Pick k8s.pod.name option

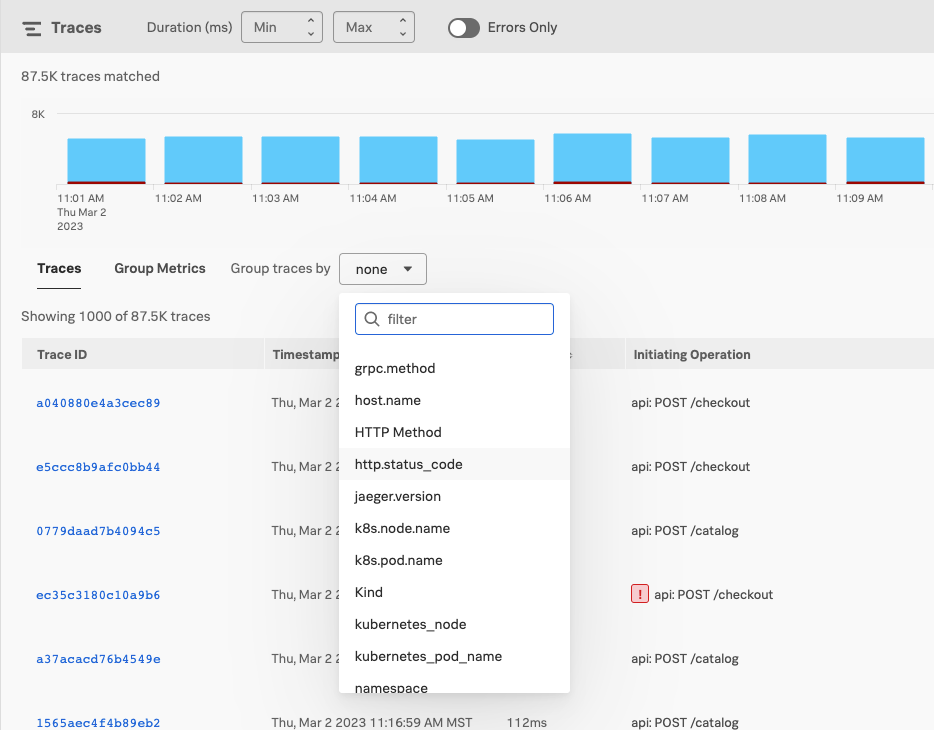pyautogui.click(x=454, y=560)
